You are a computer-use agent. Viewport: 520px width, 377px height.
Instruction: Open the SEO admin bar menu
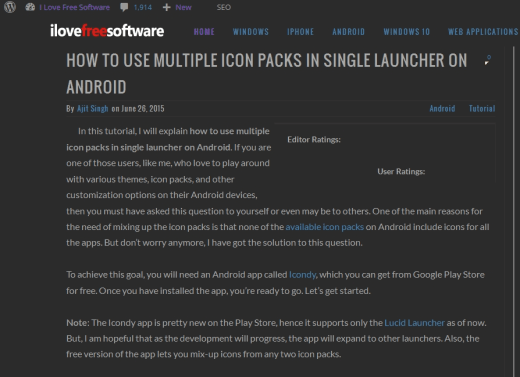pos(223,7)
